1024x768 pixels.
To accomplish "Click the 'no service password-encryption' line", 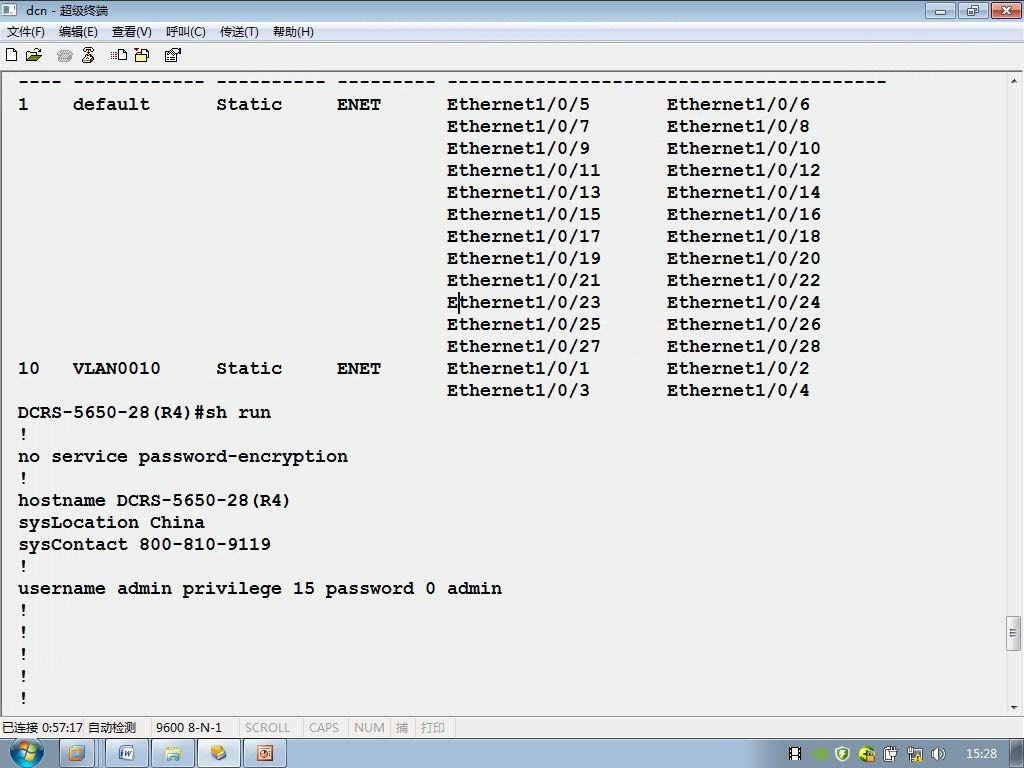I will tap(183, 456).
